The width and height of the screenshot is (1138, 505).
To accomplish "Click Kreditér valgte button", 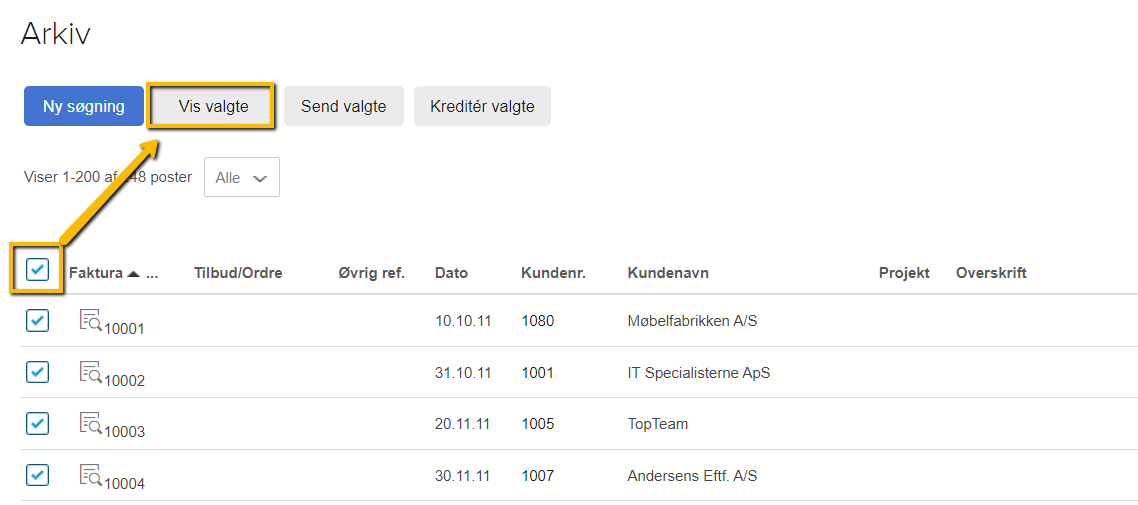I will (x=482, y=107).
